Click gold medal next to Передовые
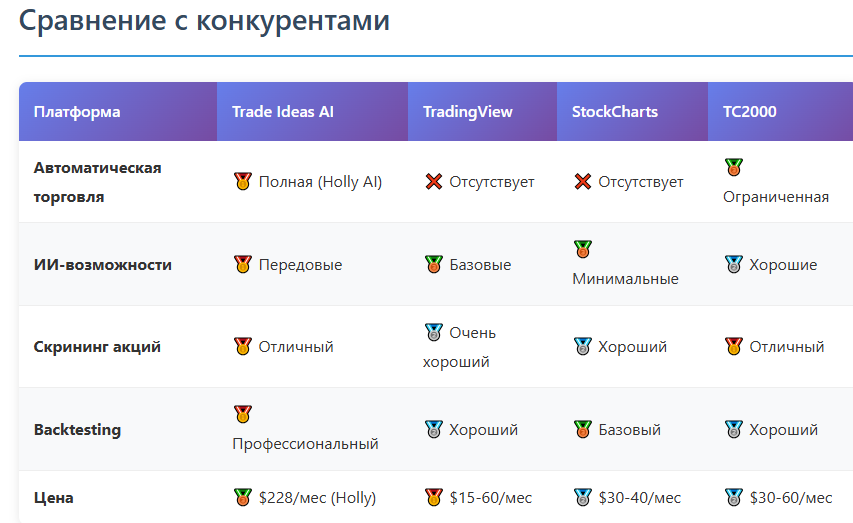 [242, 265]
